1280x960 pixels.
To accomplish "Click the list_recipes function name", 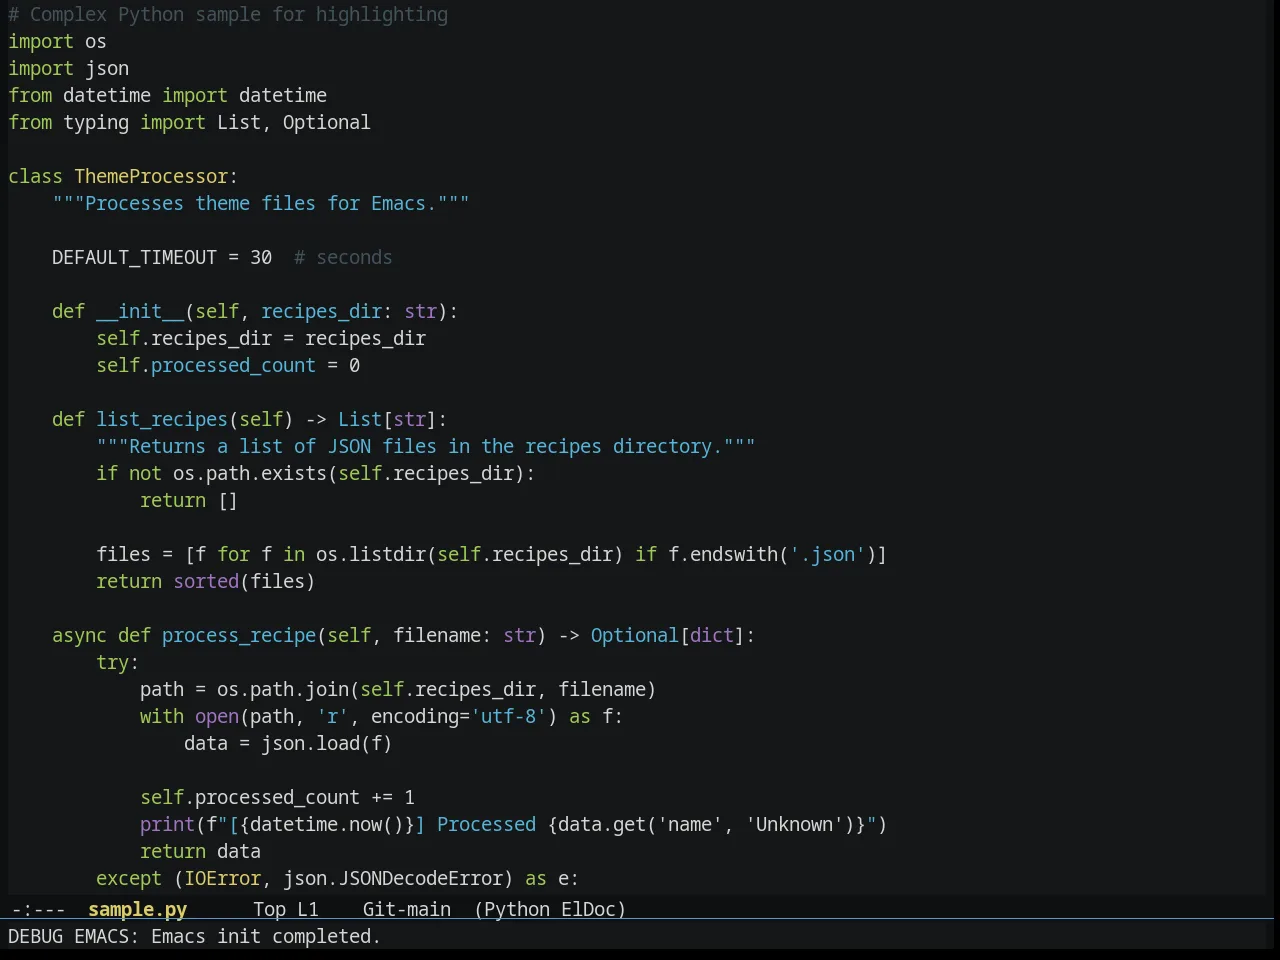I will click(162, 419).
